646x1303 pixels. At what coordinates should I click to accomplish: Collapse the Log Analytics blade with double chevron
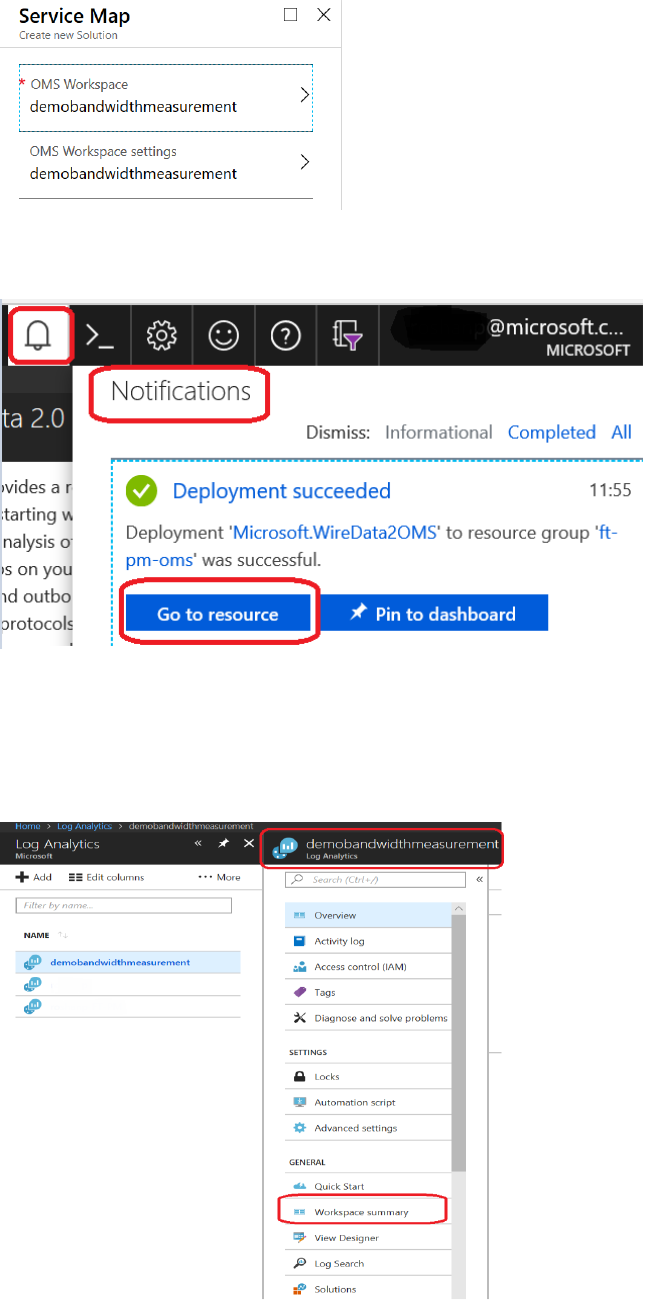pyautogui.click(x=198, y=844)
